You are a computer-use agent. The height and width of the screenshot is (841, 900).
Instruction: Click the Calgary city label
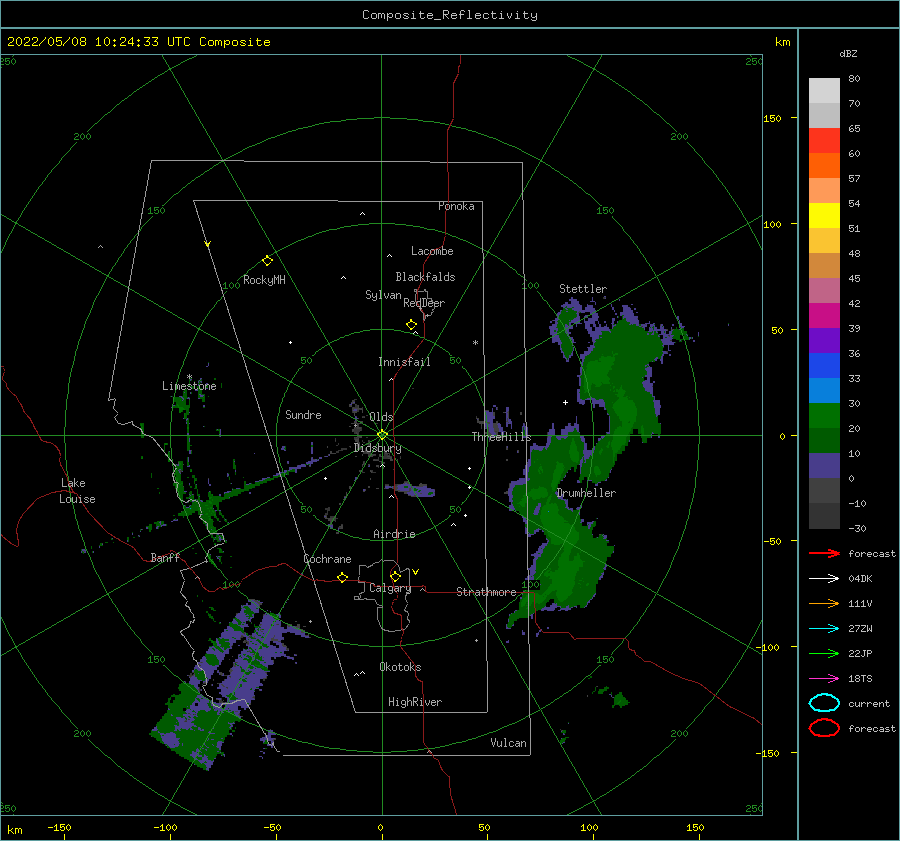click(390, 588)
